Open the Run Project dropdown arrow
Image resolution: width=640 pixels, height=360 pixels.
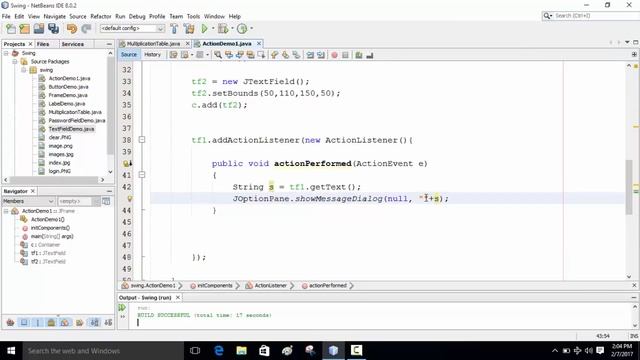(x=213, y=29)
